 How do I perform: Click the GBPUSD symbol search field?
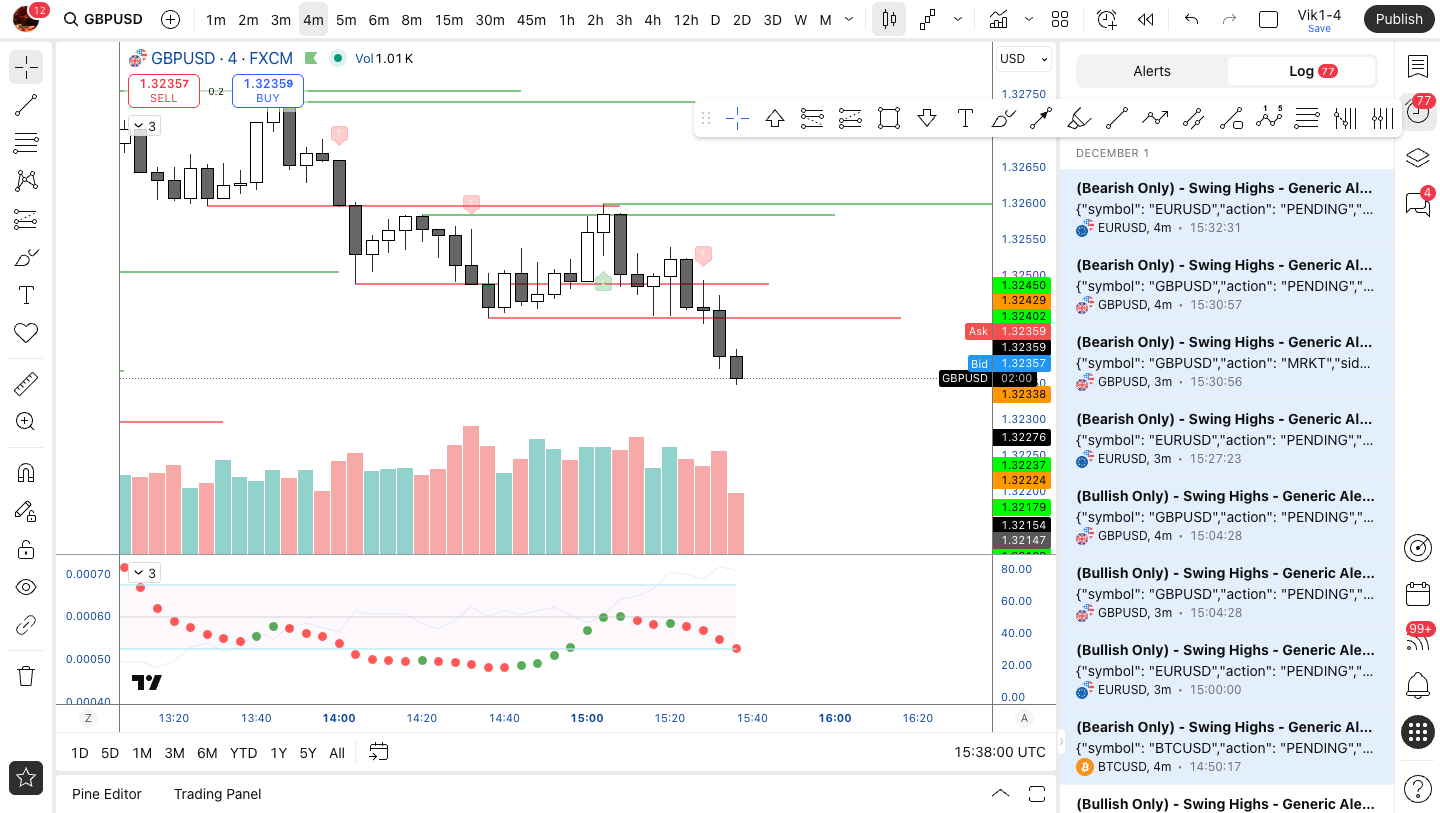pos(103,19)
